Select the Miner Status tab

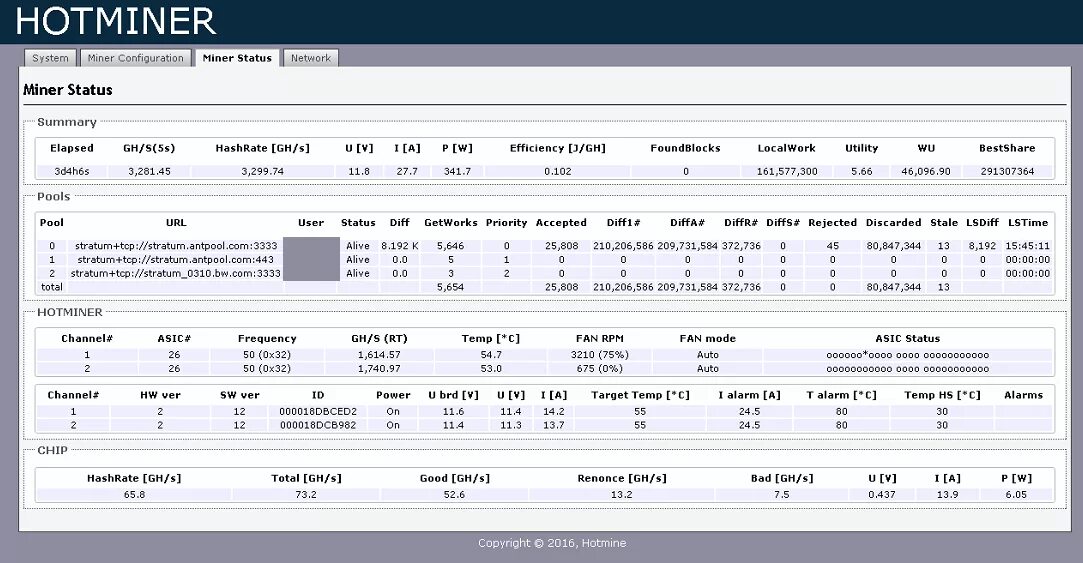point(237,58)
